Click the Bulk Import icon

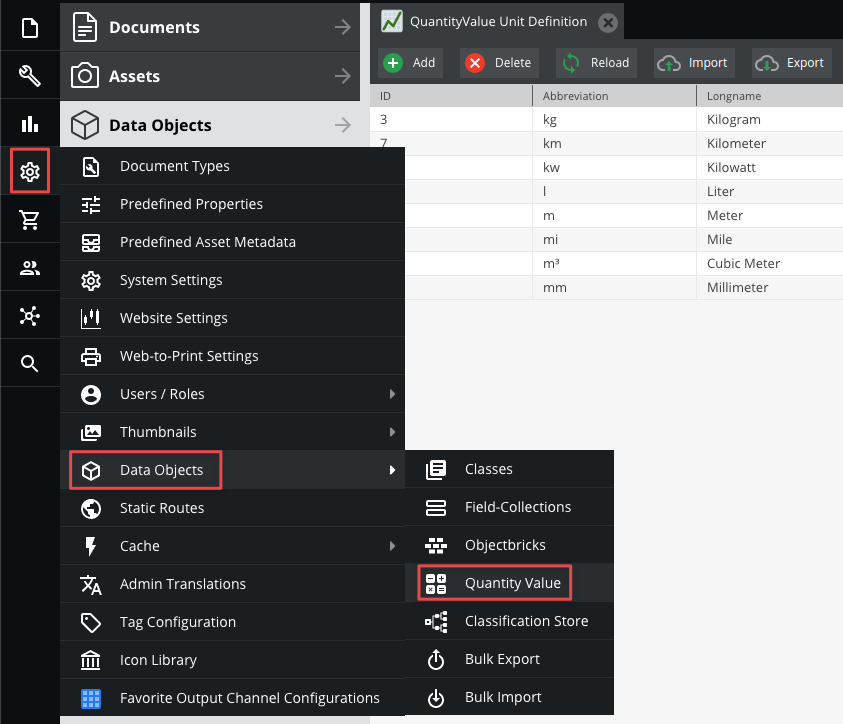pyautogui.click(x=435, y=698)
